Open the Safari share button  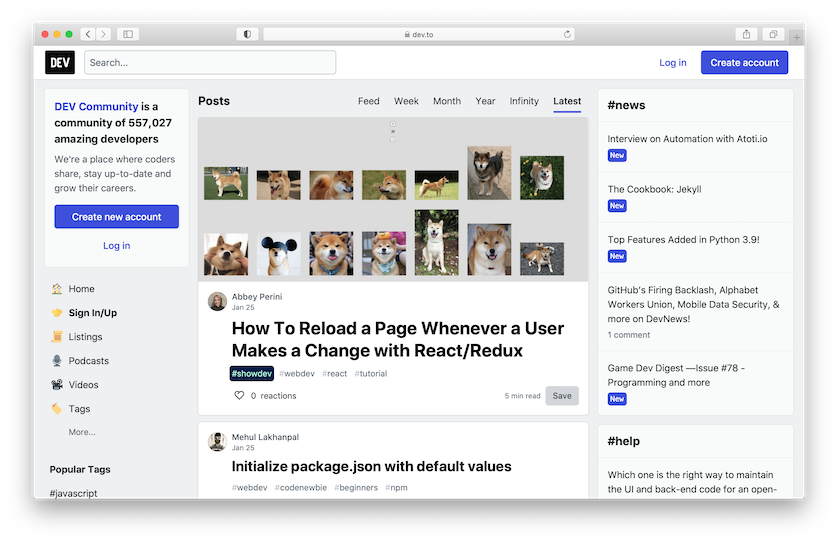coord(747,34)
